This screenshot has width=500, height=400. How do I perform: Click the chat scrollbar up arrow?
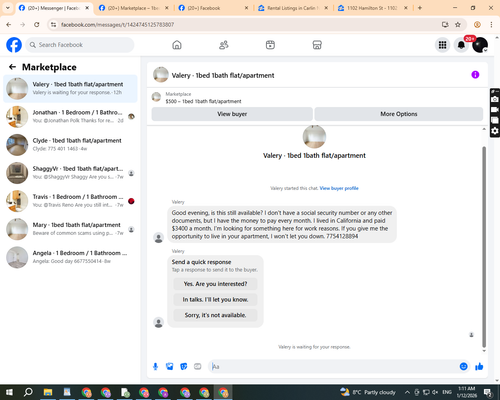484,129
